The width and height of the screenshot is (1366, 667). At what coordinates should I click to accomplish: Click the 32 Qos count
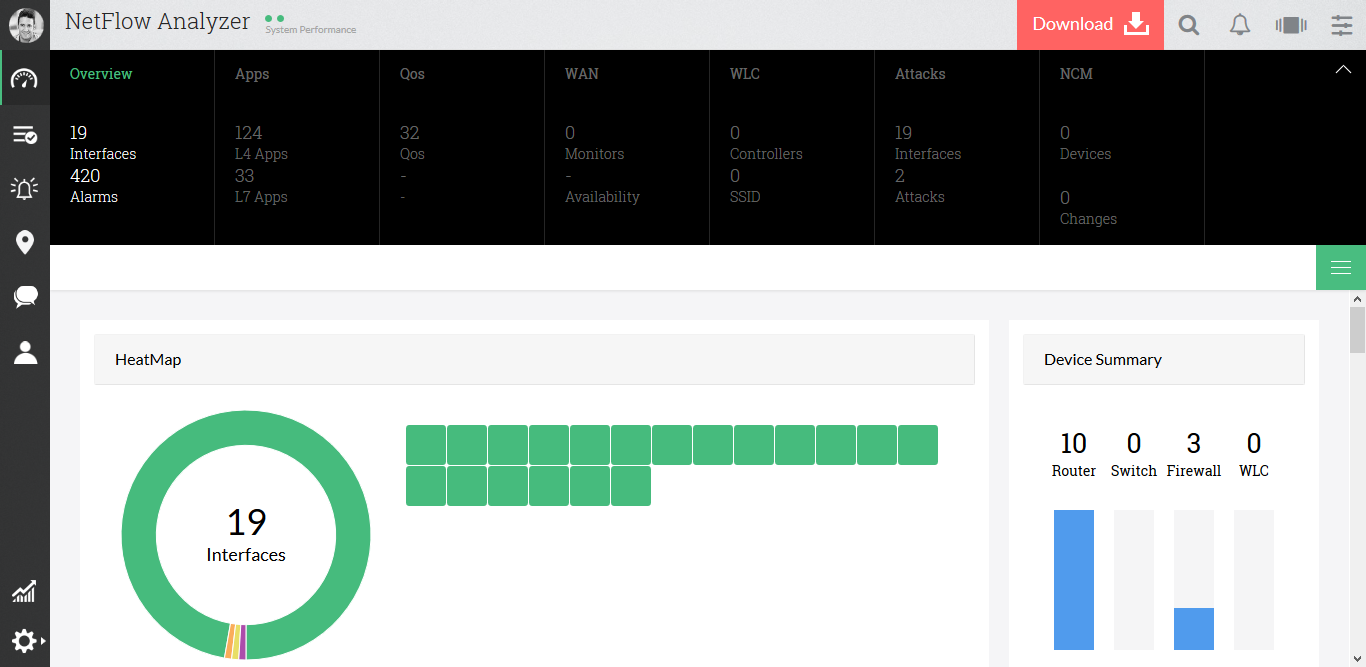[x=412, y=143]
